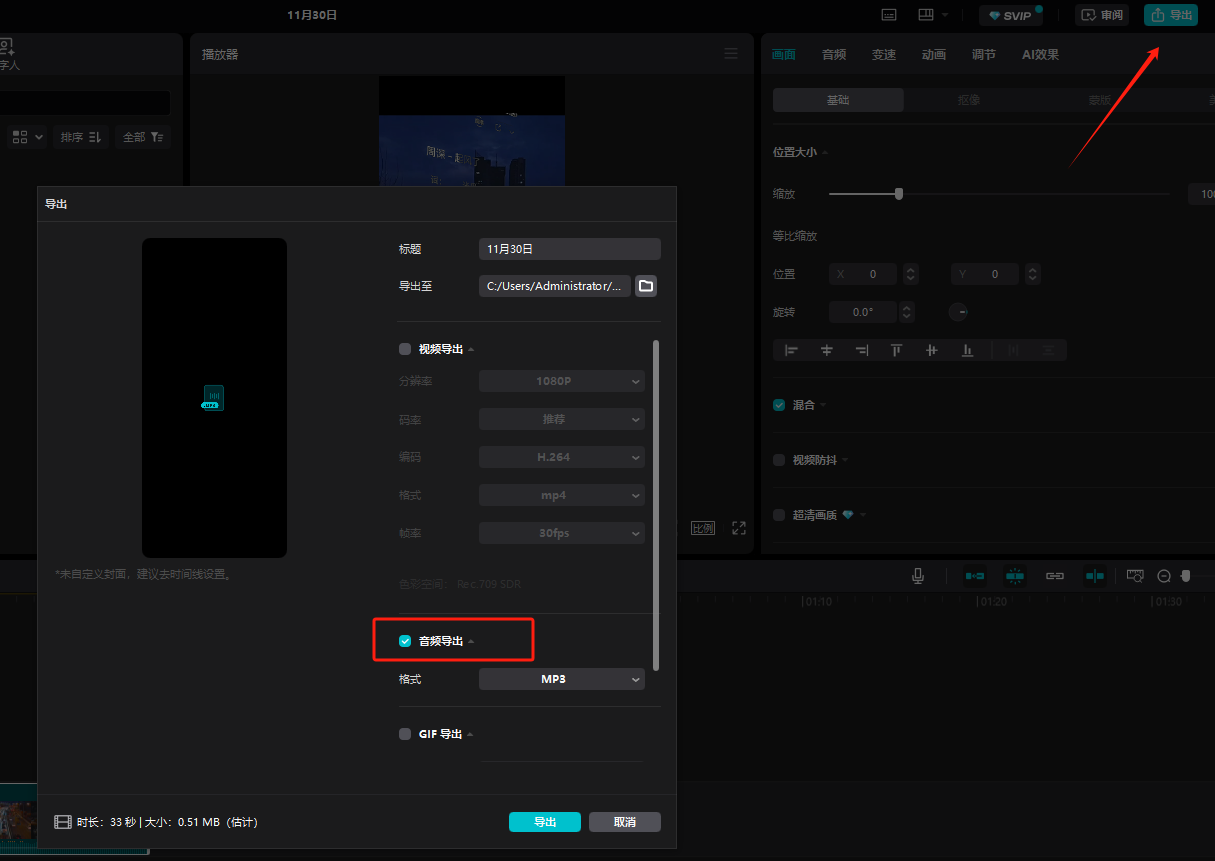The height and width of the screenshot is (861, 1215).
Task: Enable the 视频导出 video export checkbox
Action: [x=405, y=349]
